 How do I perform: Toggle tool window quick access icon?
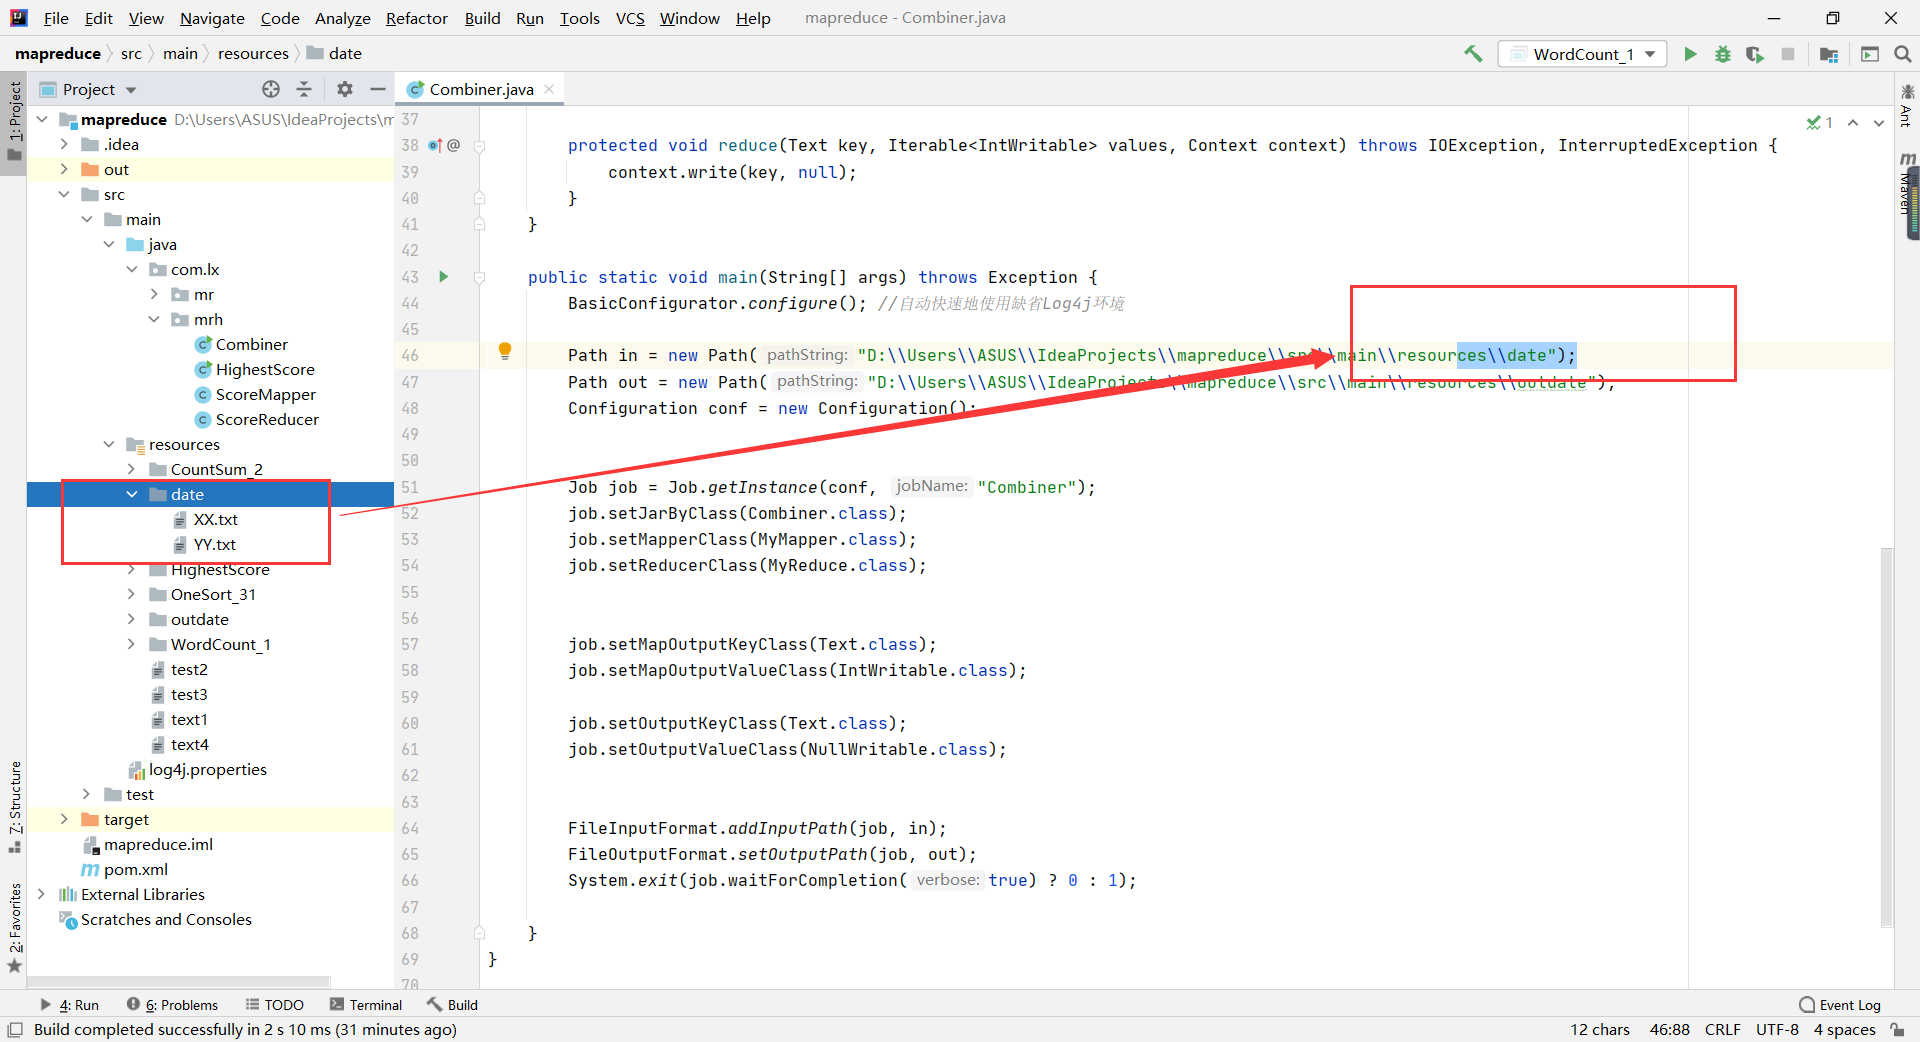click(14, 1030)
